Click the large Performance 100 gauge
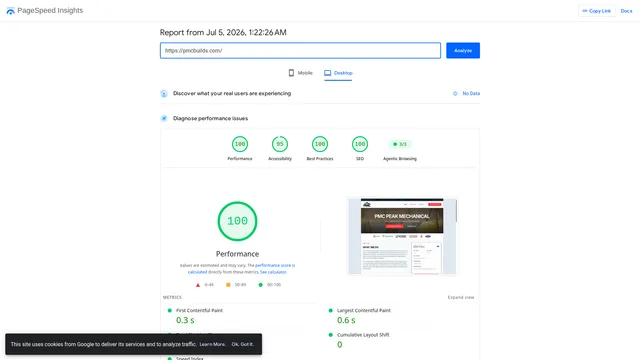Screen dimensions: 640x360 238,221
